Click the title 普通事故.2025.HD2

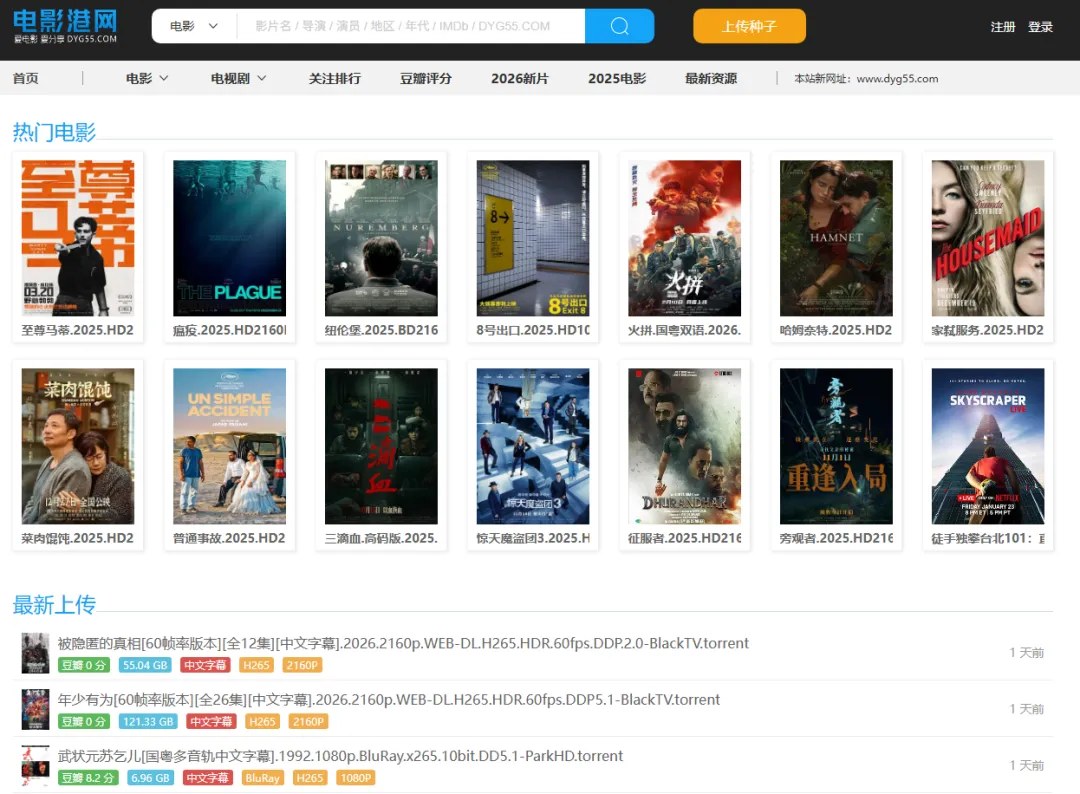(x=229, y=538)
